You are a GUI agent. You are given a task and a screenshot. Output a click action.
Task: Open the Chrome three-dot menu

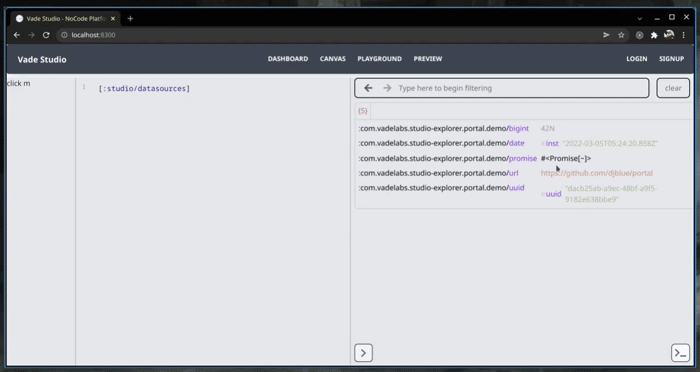[683, 35]
